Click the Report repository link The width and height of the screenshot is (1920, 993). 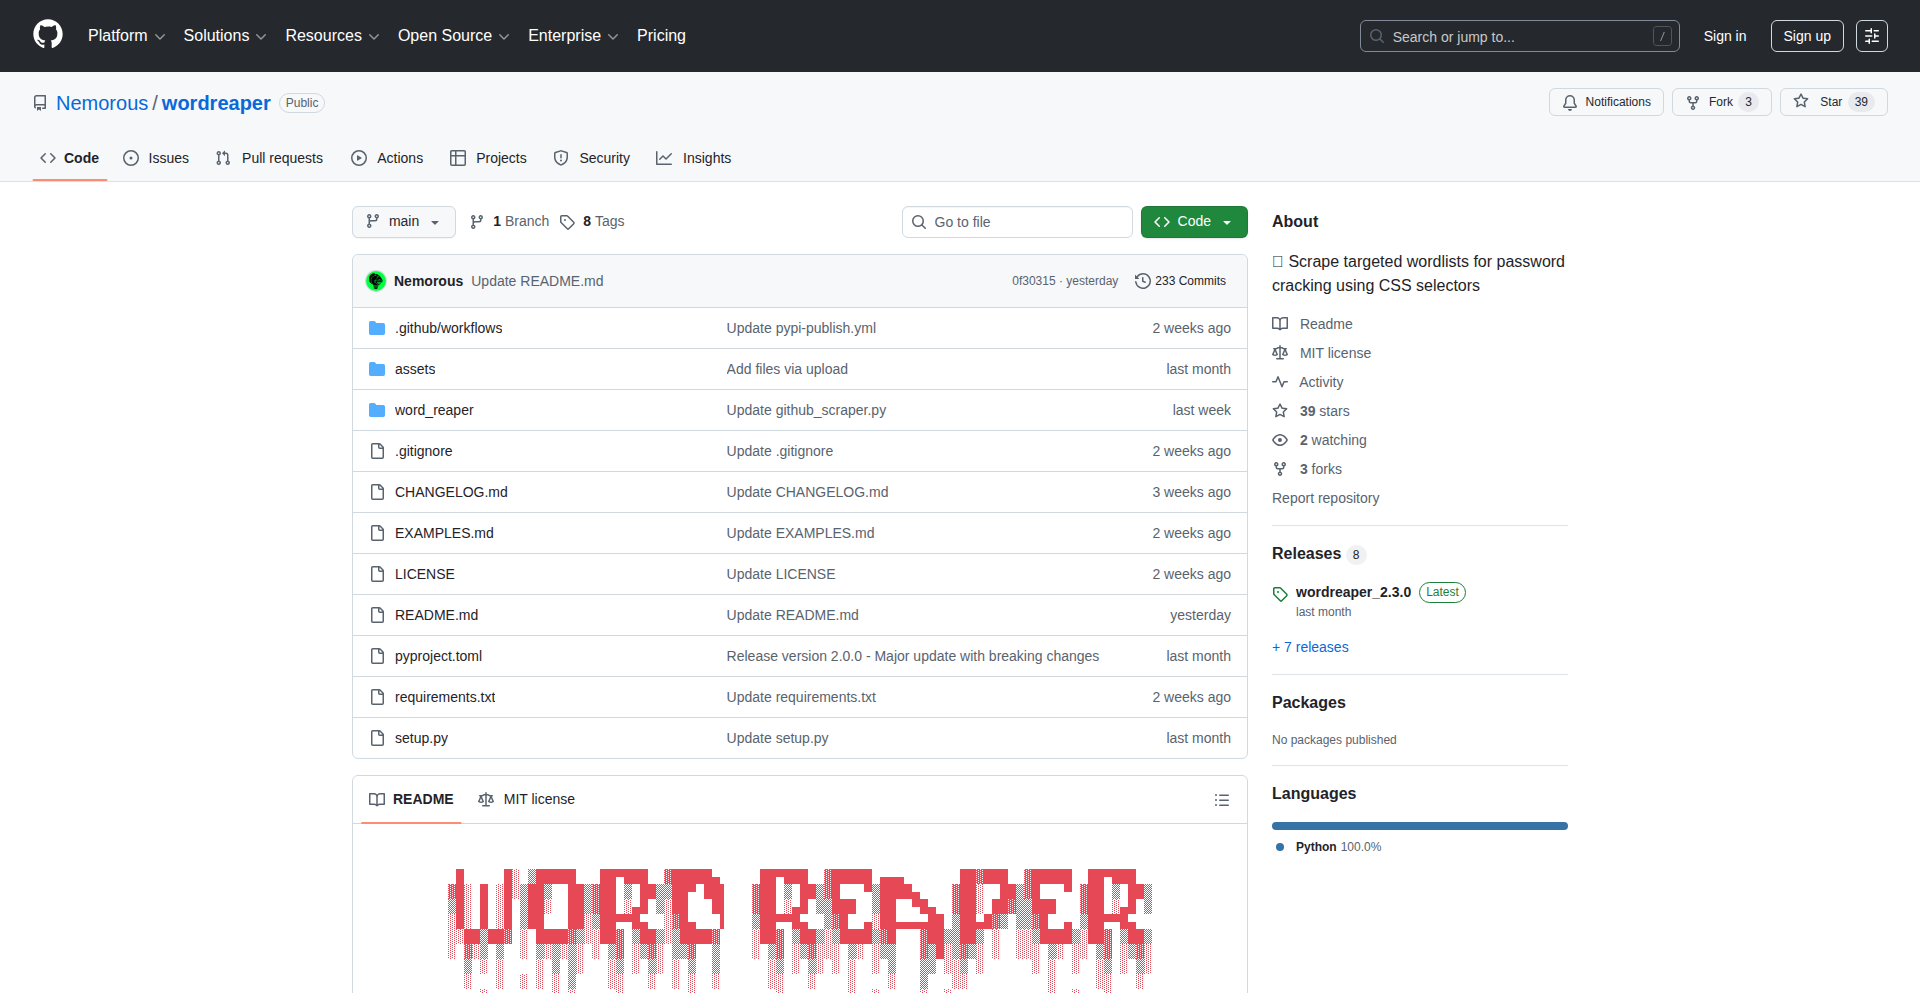(1325, 498)
